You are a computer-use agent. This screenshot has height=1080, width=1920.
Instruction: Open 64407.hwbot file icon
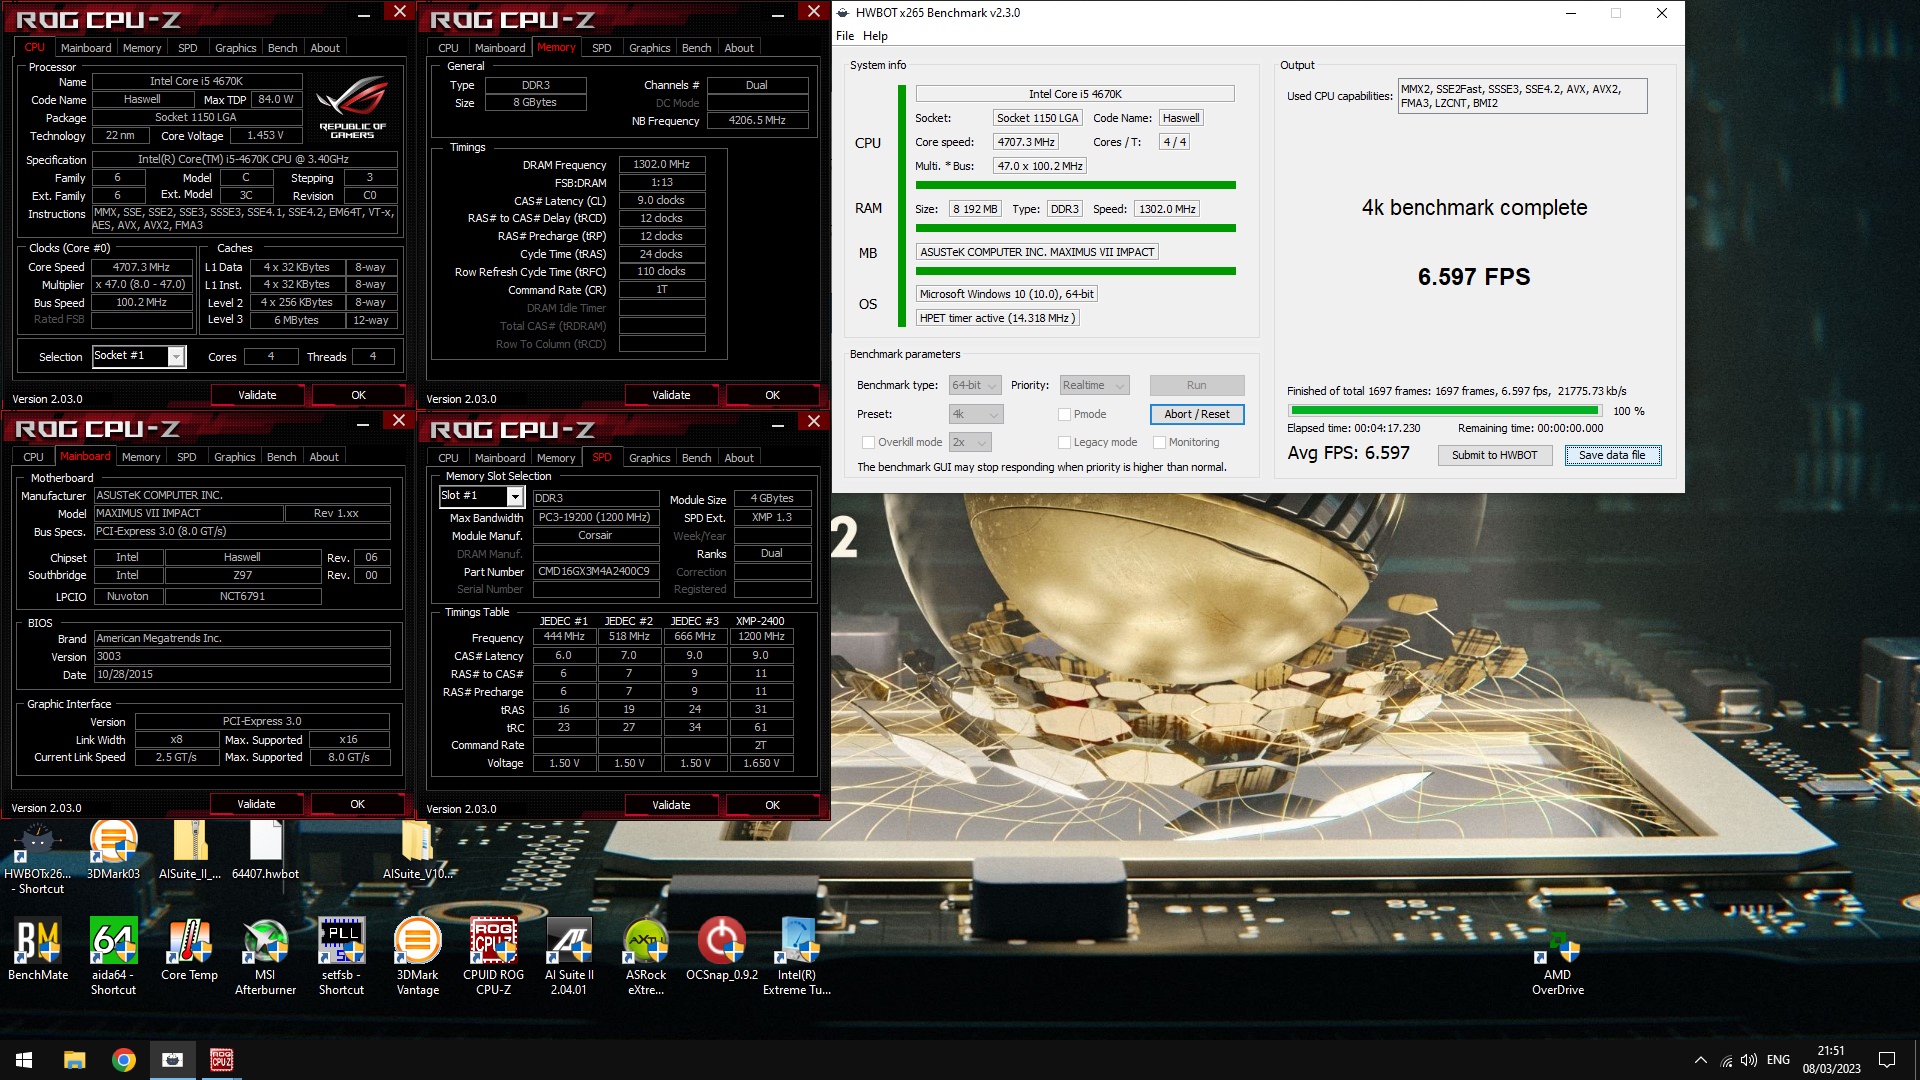click(x=265, y=851)
